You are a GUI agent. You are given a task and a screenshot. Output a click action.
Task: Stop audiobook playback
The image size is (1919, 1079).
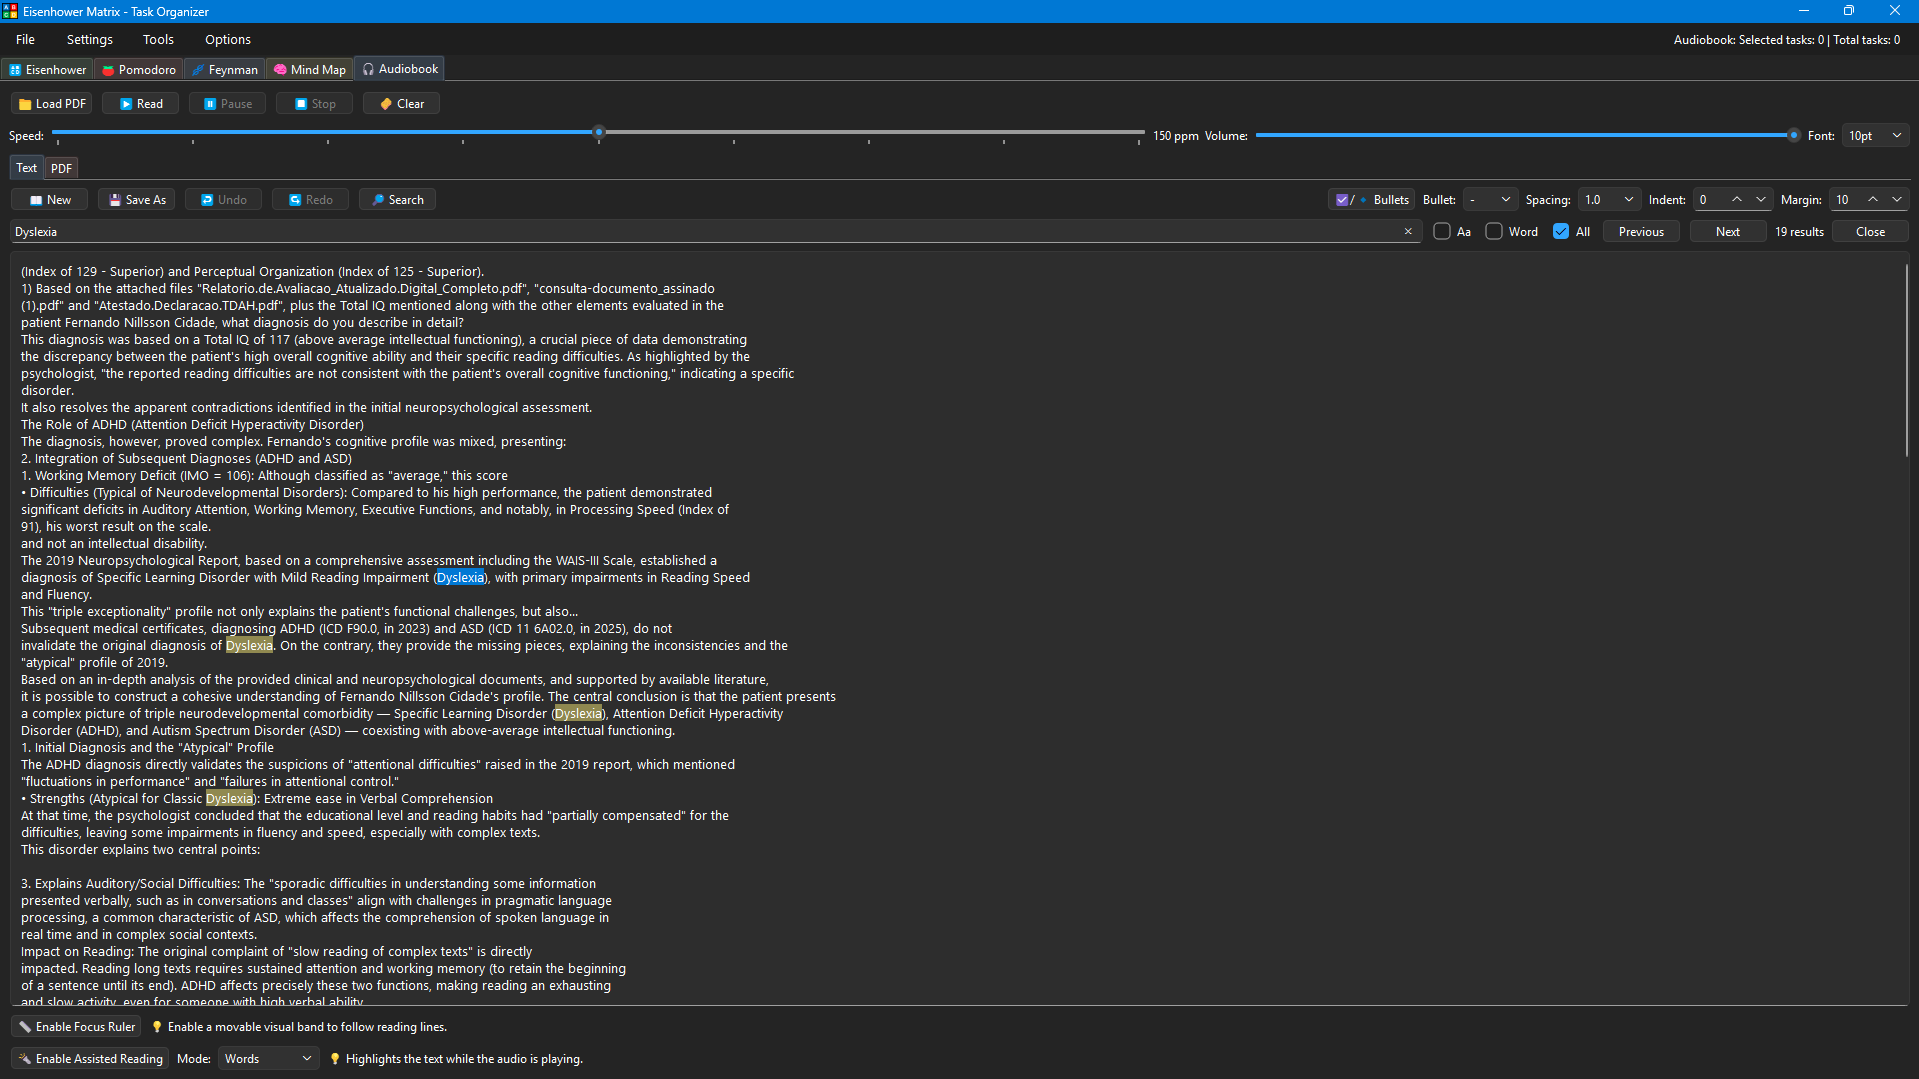(315, 104)
